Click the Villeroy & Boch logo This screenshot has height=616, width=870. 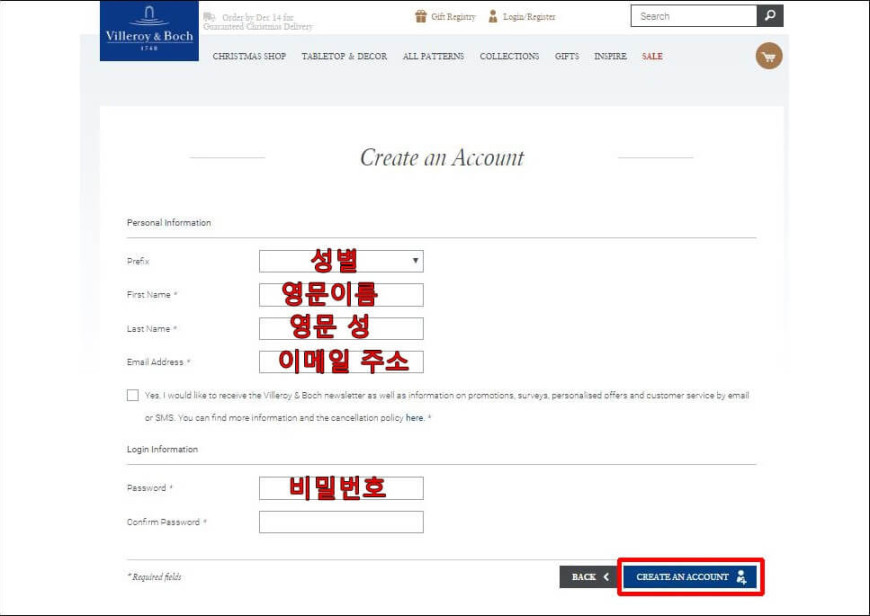point(149,31)
